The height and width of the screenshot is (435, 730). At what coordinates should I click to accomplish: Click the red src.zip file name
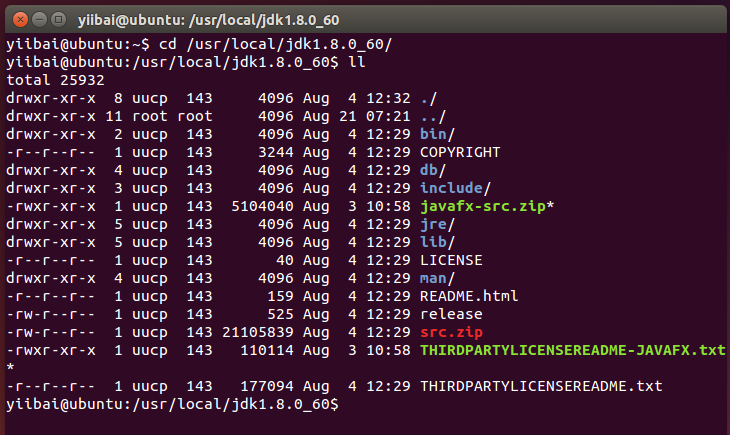point(451,333)
